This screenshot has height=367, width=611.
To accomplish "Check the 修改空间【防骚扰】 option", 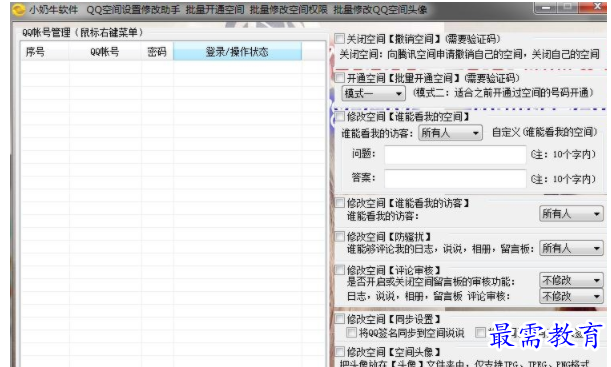I will tap(340, 236).
